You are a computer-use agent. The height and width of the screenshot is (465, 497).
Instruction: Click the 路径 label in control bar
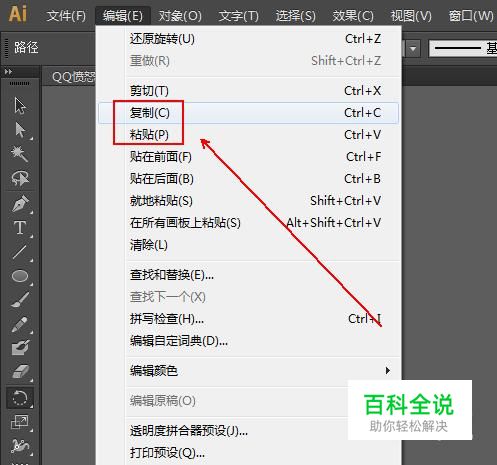[x=26, y=48]
